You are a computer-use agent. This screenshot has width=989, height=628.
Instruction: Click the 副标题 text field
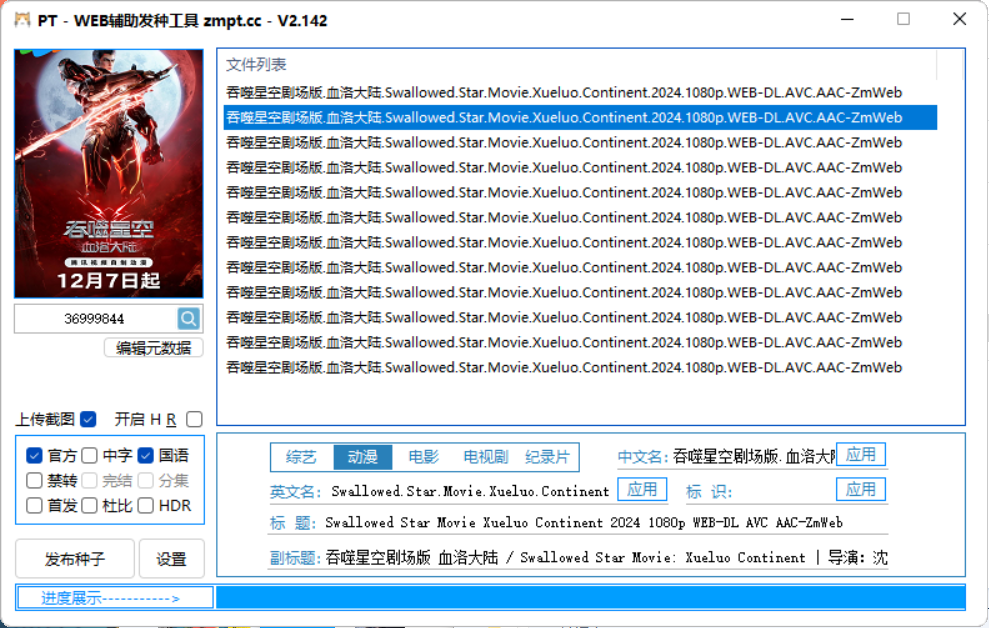605,558
